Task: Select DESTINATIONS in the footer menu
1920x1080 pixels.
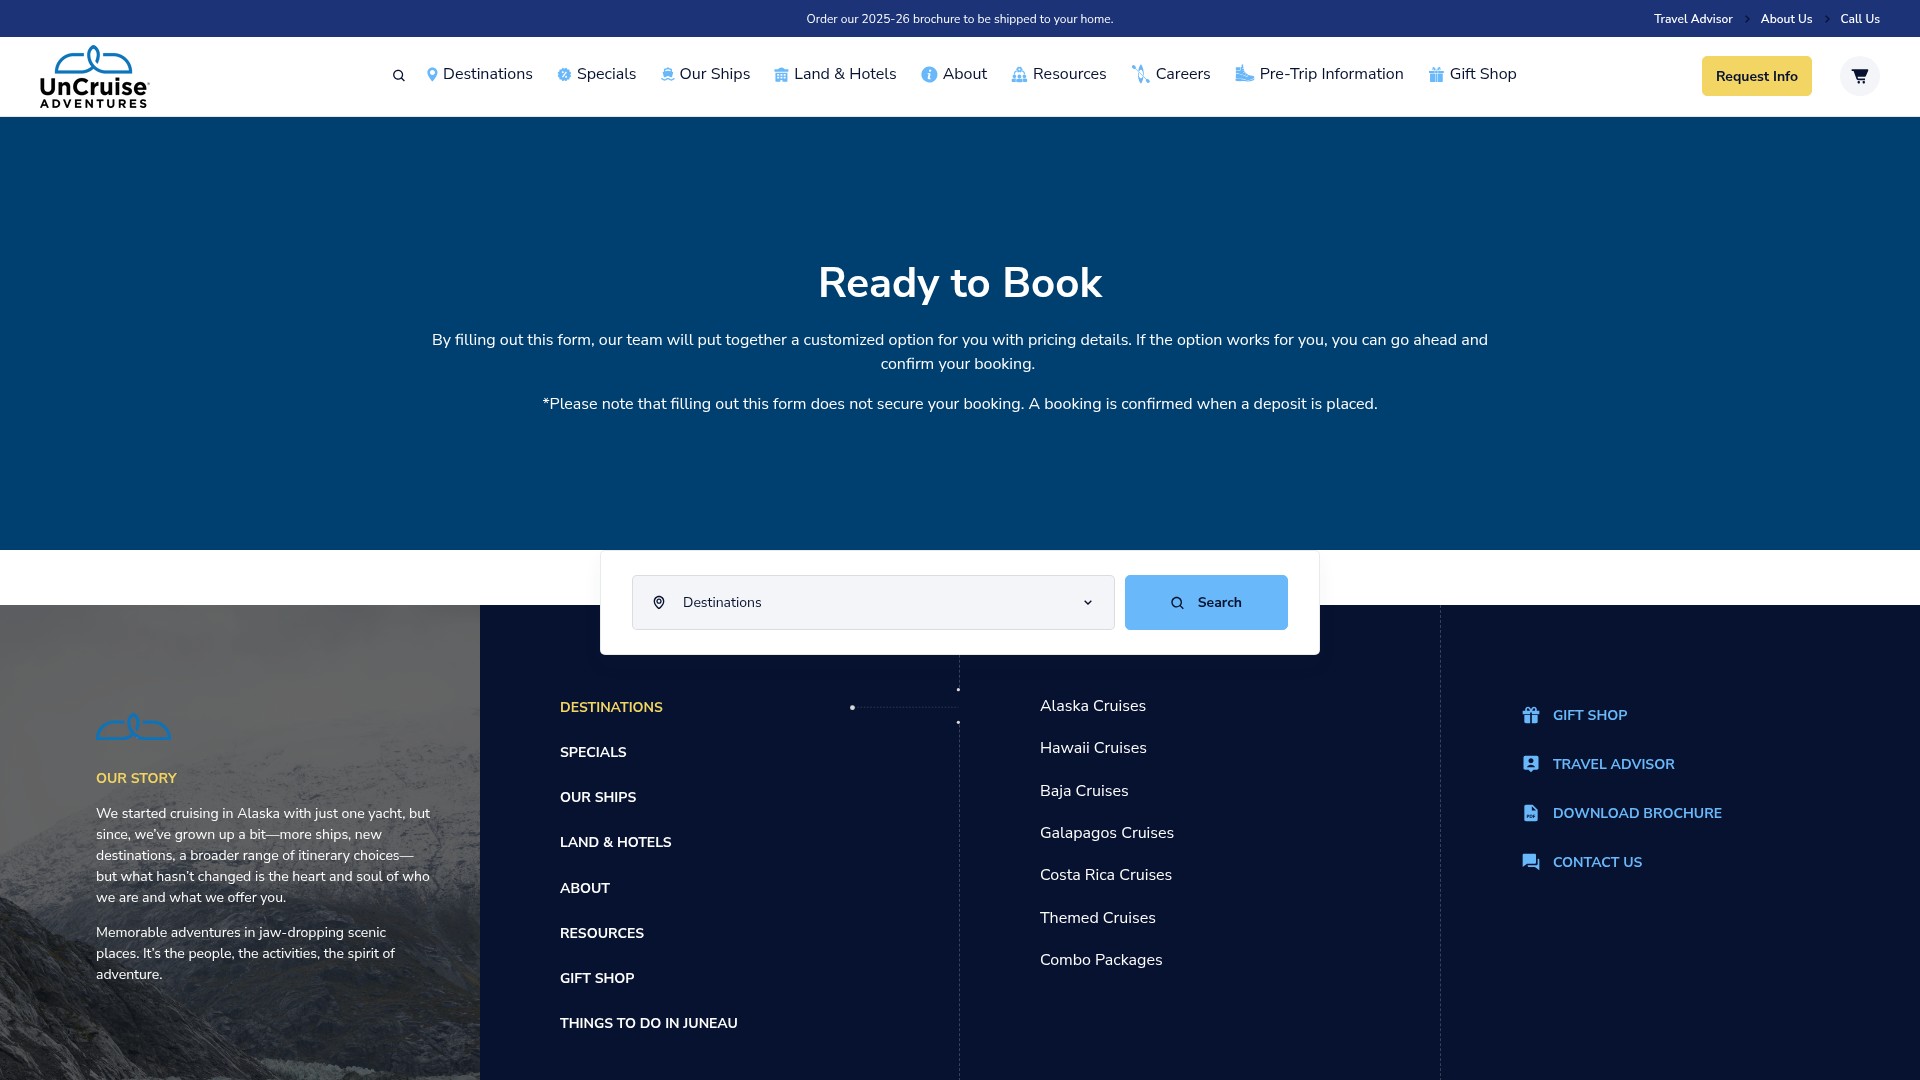Action: click(611, 707)
